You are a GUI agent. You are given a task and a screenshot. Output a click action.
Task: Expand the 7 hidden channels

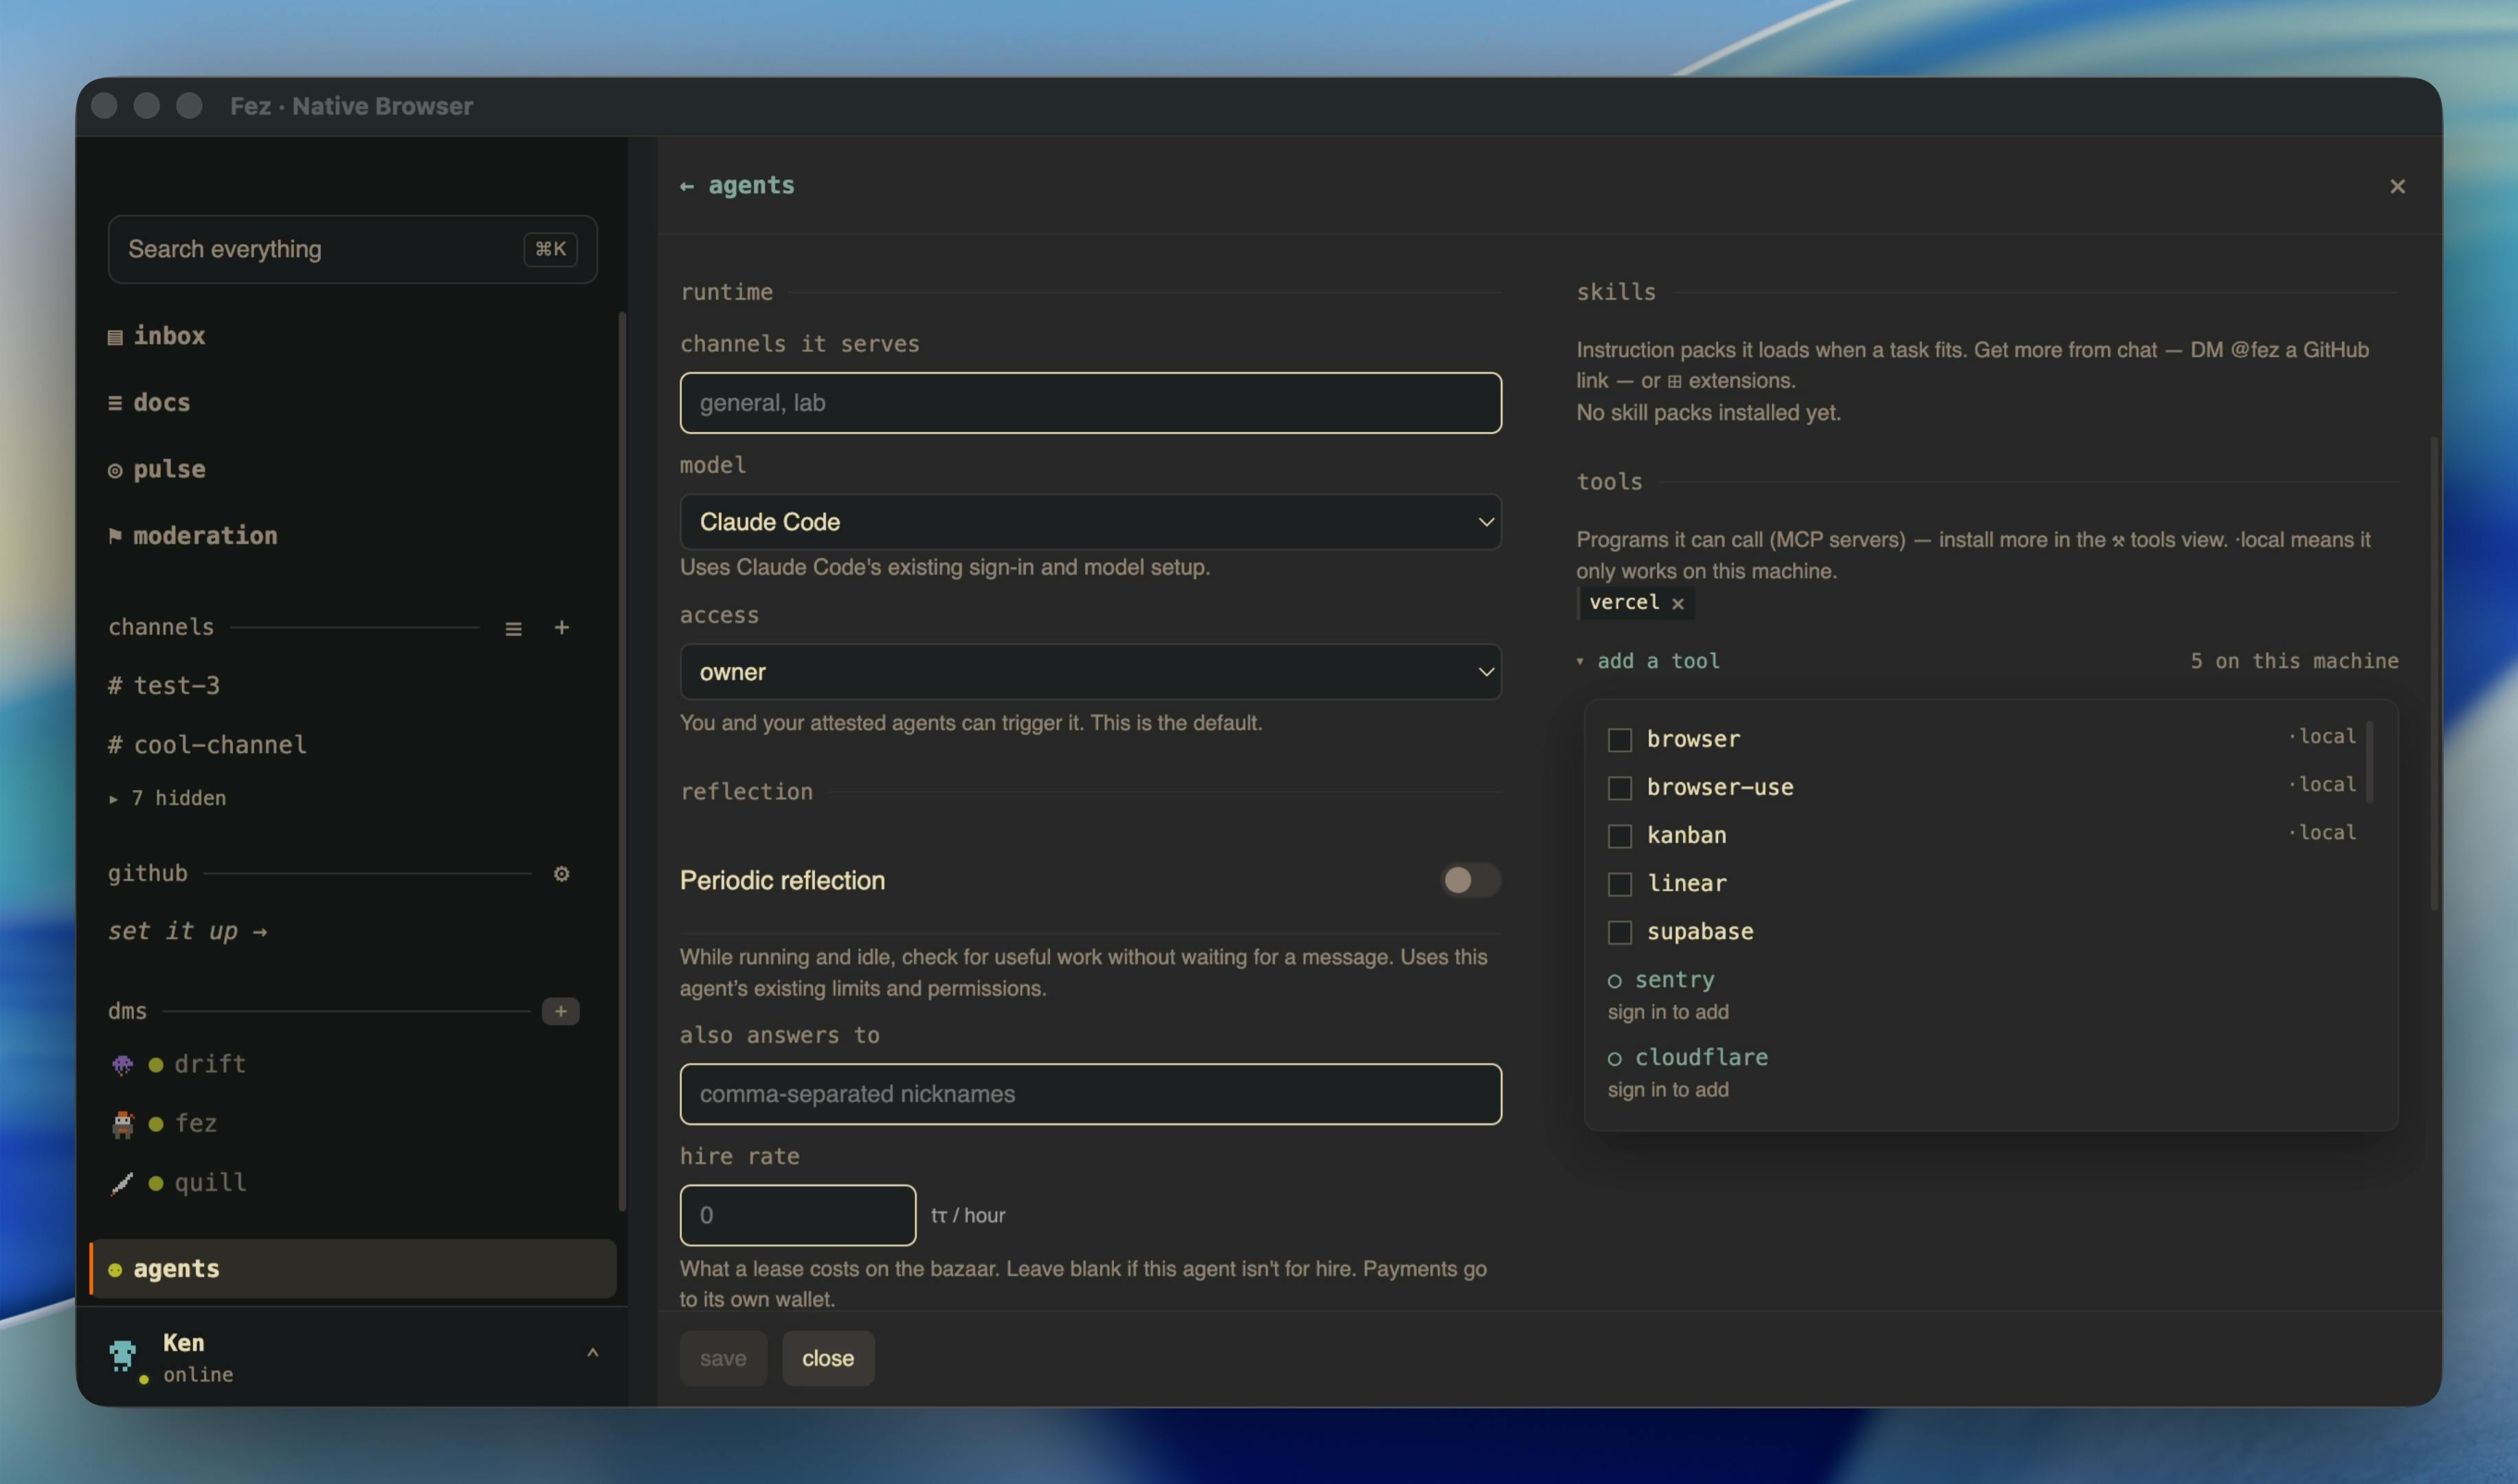click(167, 798)
